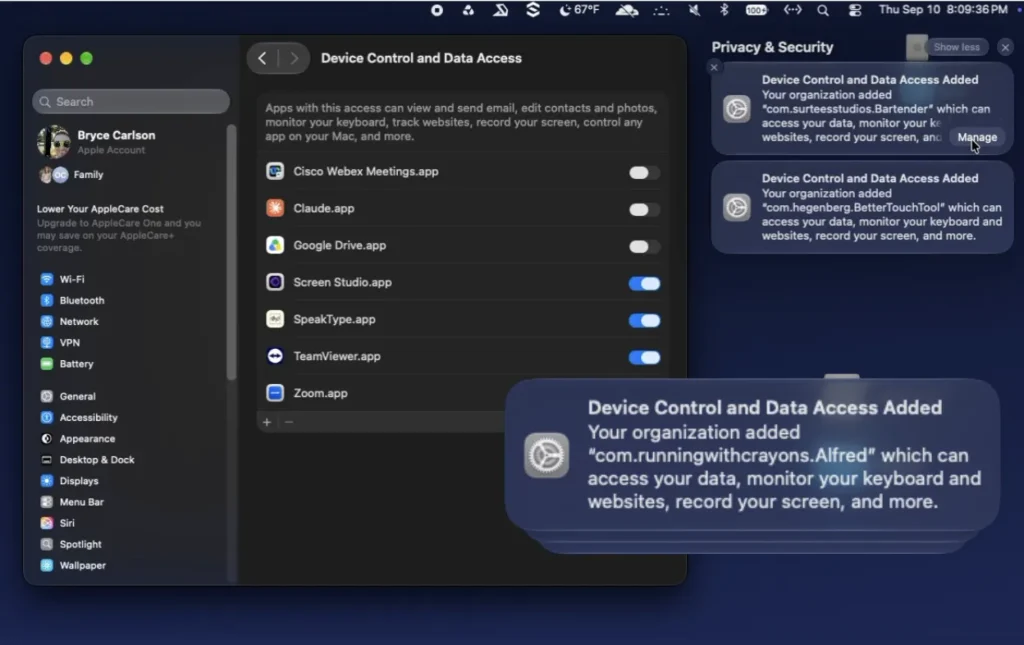Clear Privacy & Security notification group
This screenshot has width=1024, height=645.
1006,47
